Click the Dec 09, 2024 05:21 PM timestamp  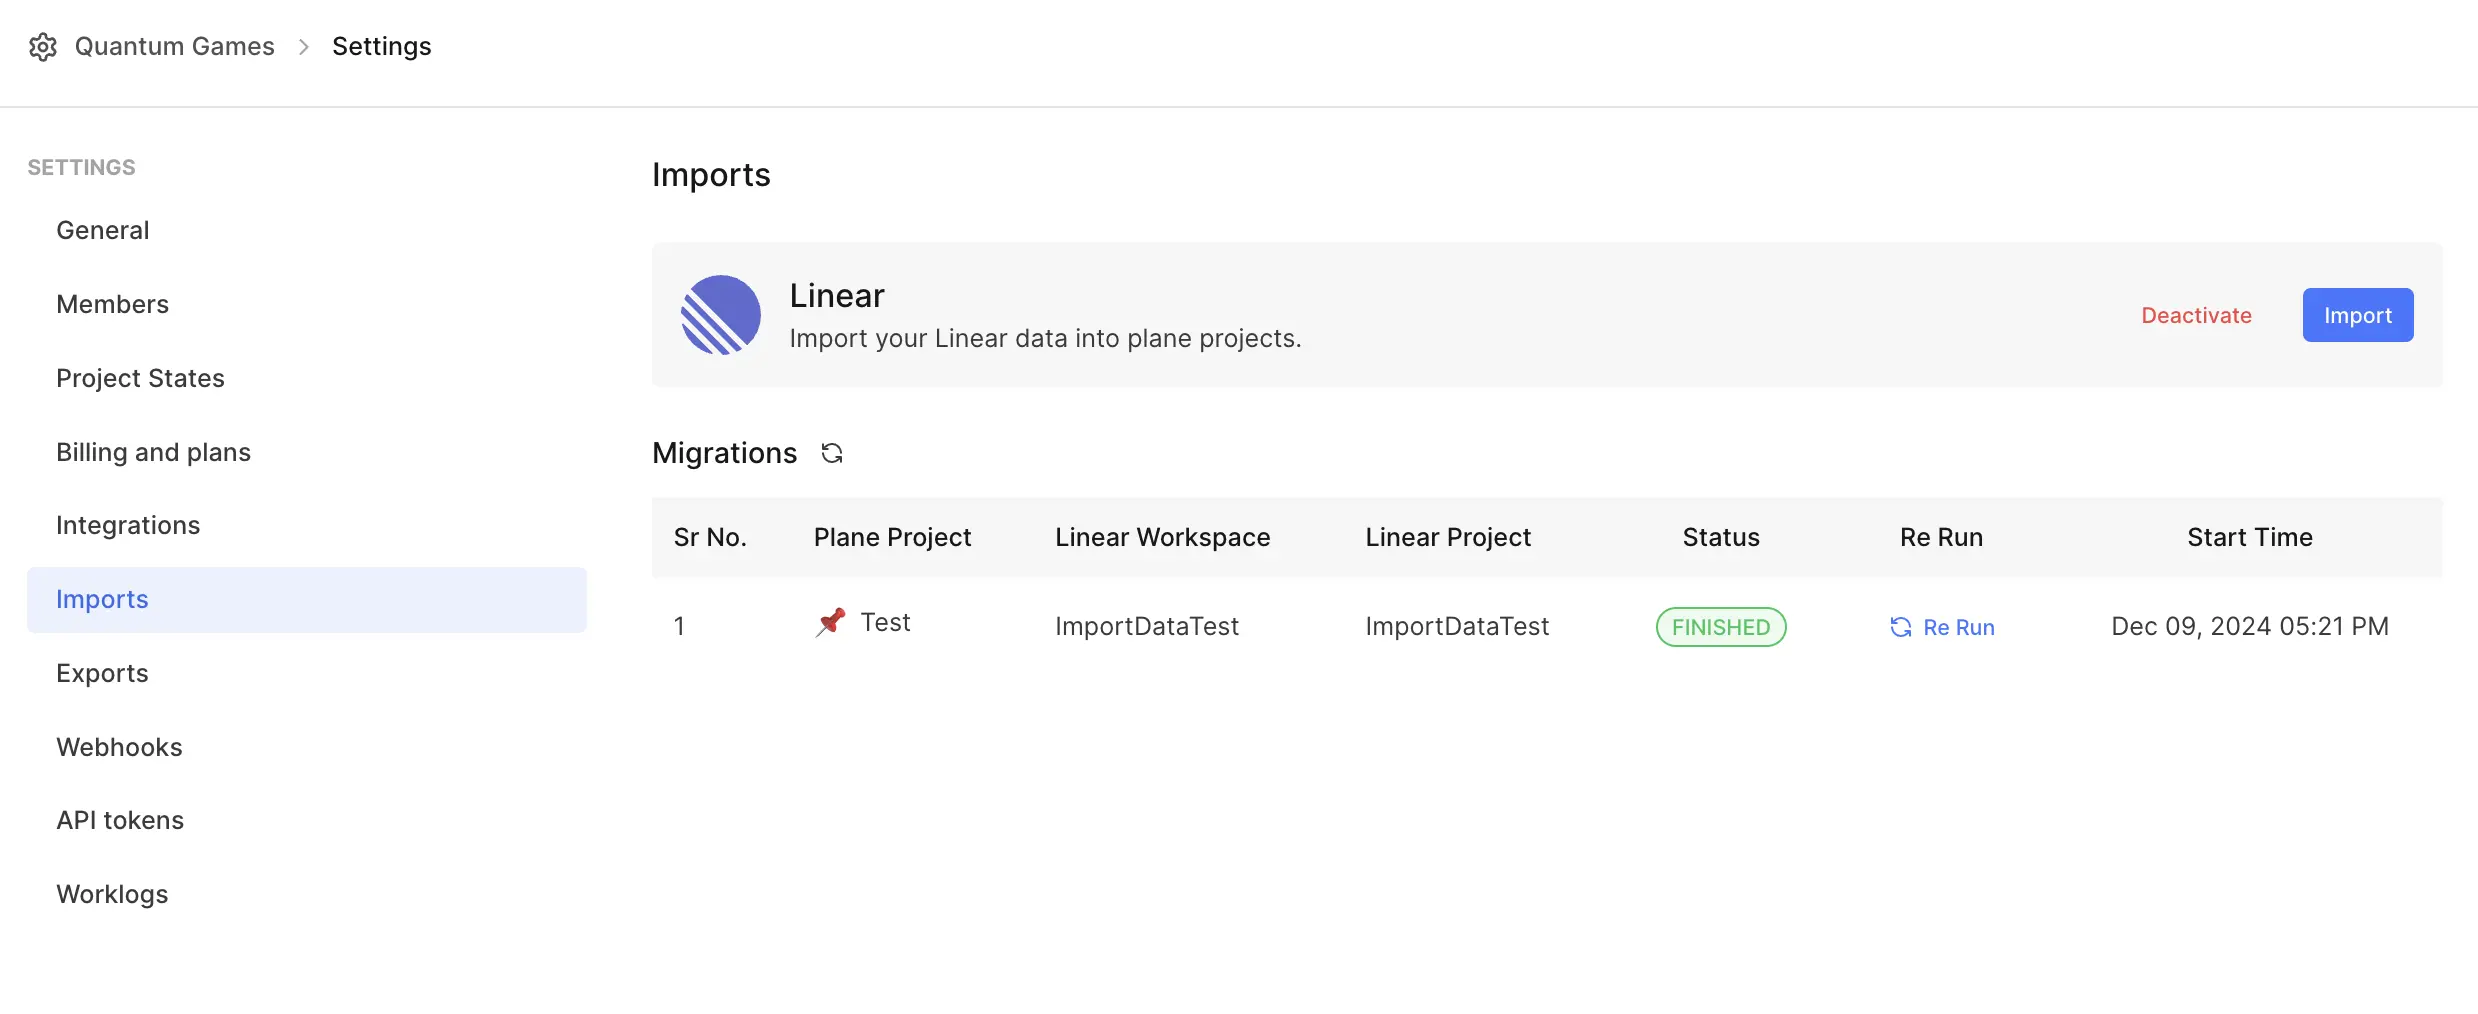pyautogui.click(x=2249, y=626)
